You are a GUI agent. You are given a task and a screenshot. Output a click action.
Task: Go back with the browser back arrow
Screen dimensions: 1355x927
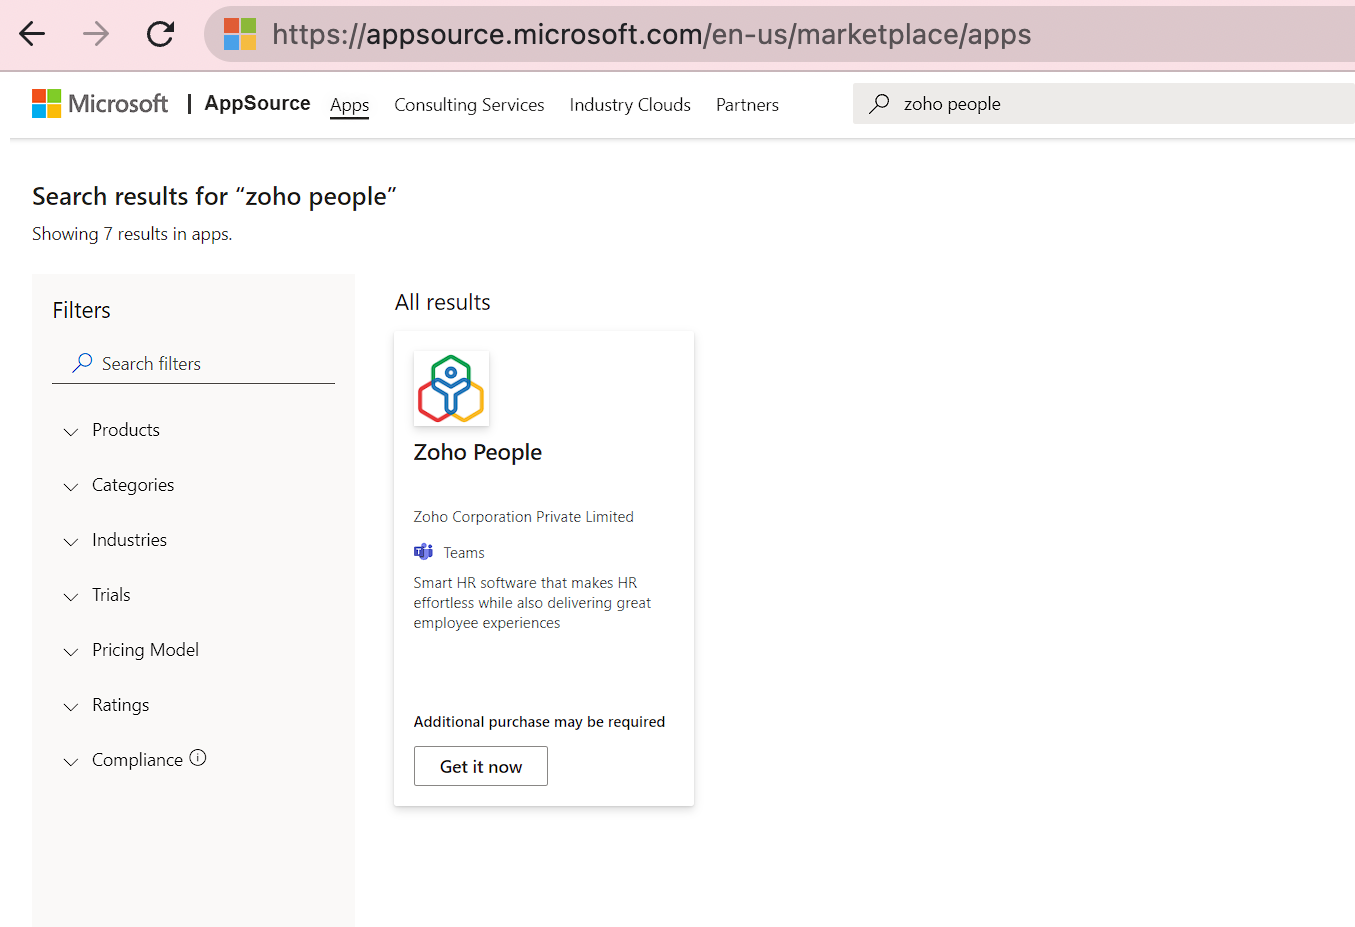click(x=32, y=34)
